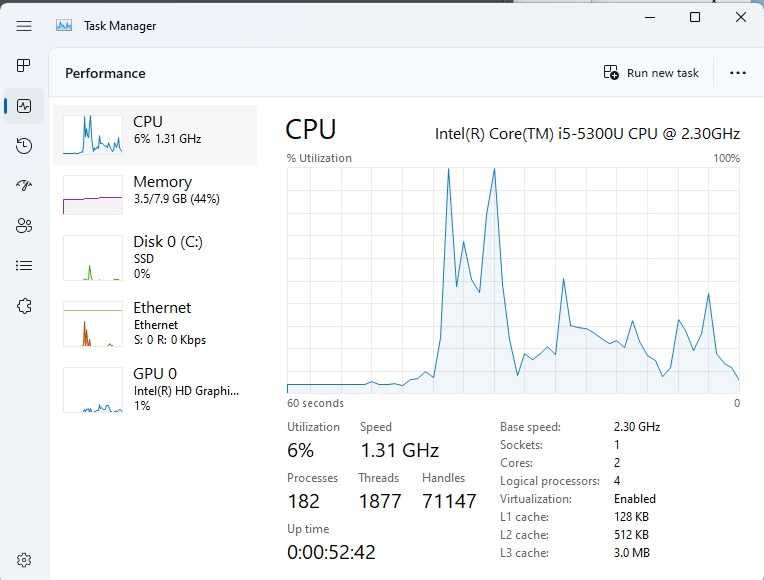Image resolution: width=764 pixels, height=580 pixels.
Task: Click Run new task button
Action: pos(652,73)
